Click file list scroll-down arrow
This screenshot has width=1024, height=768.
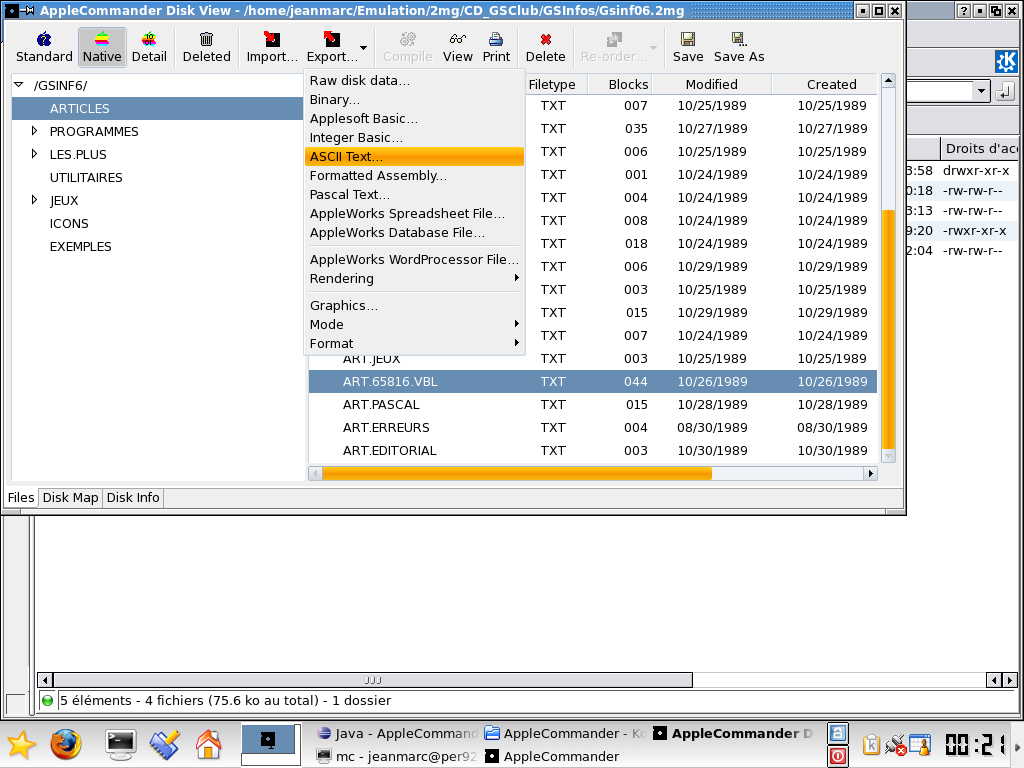888,456
